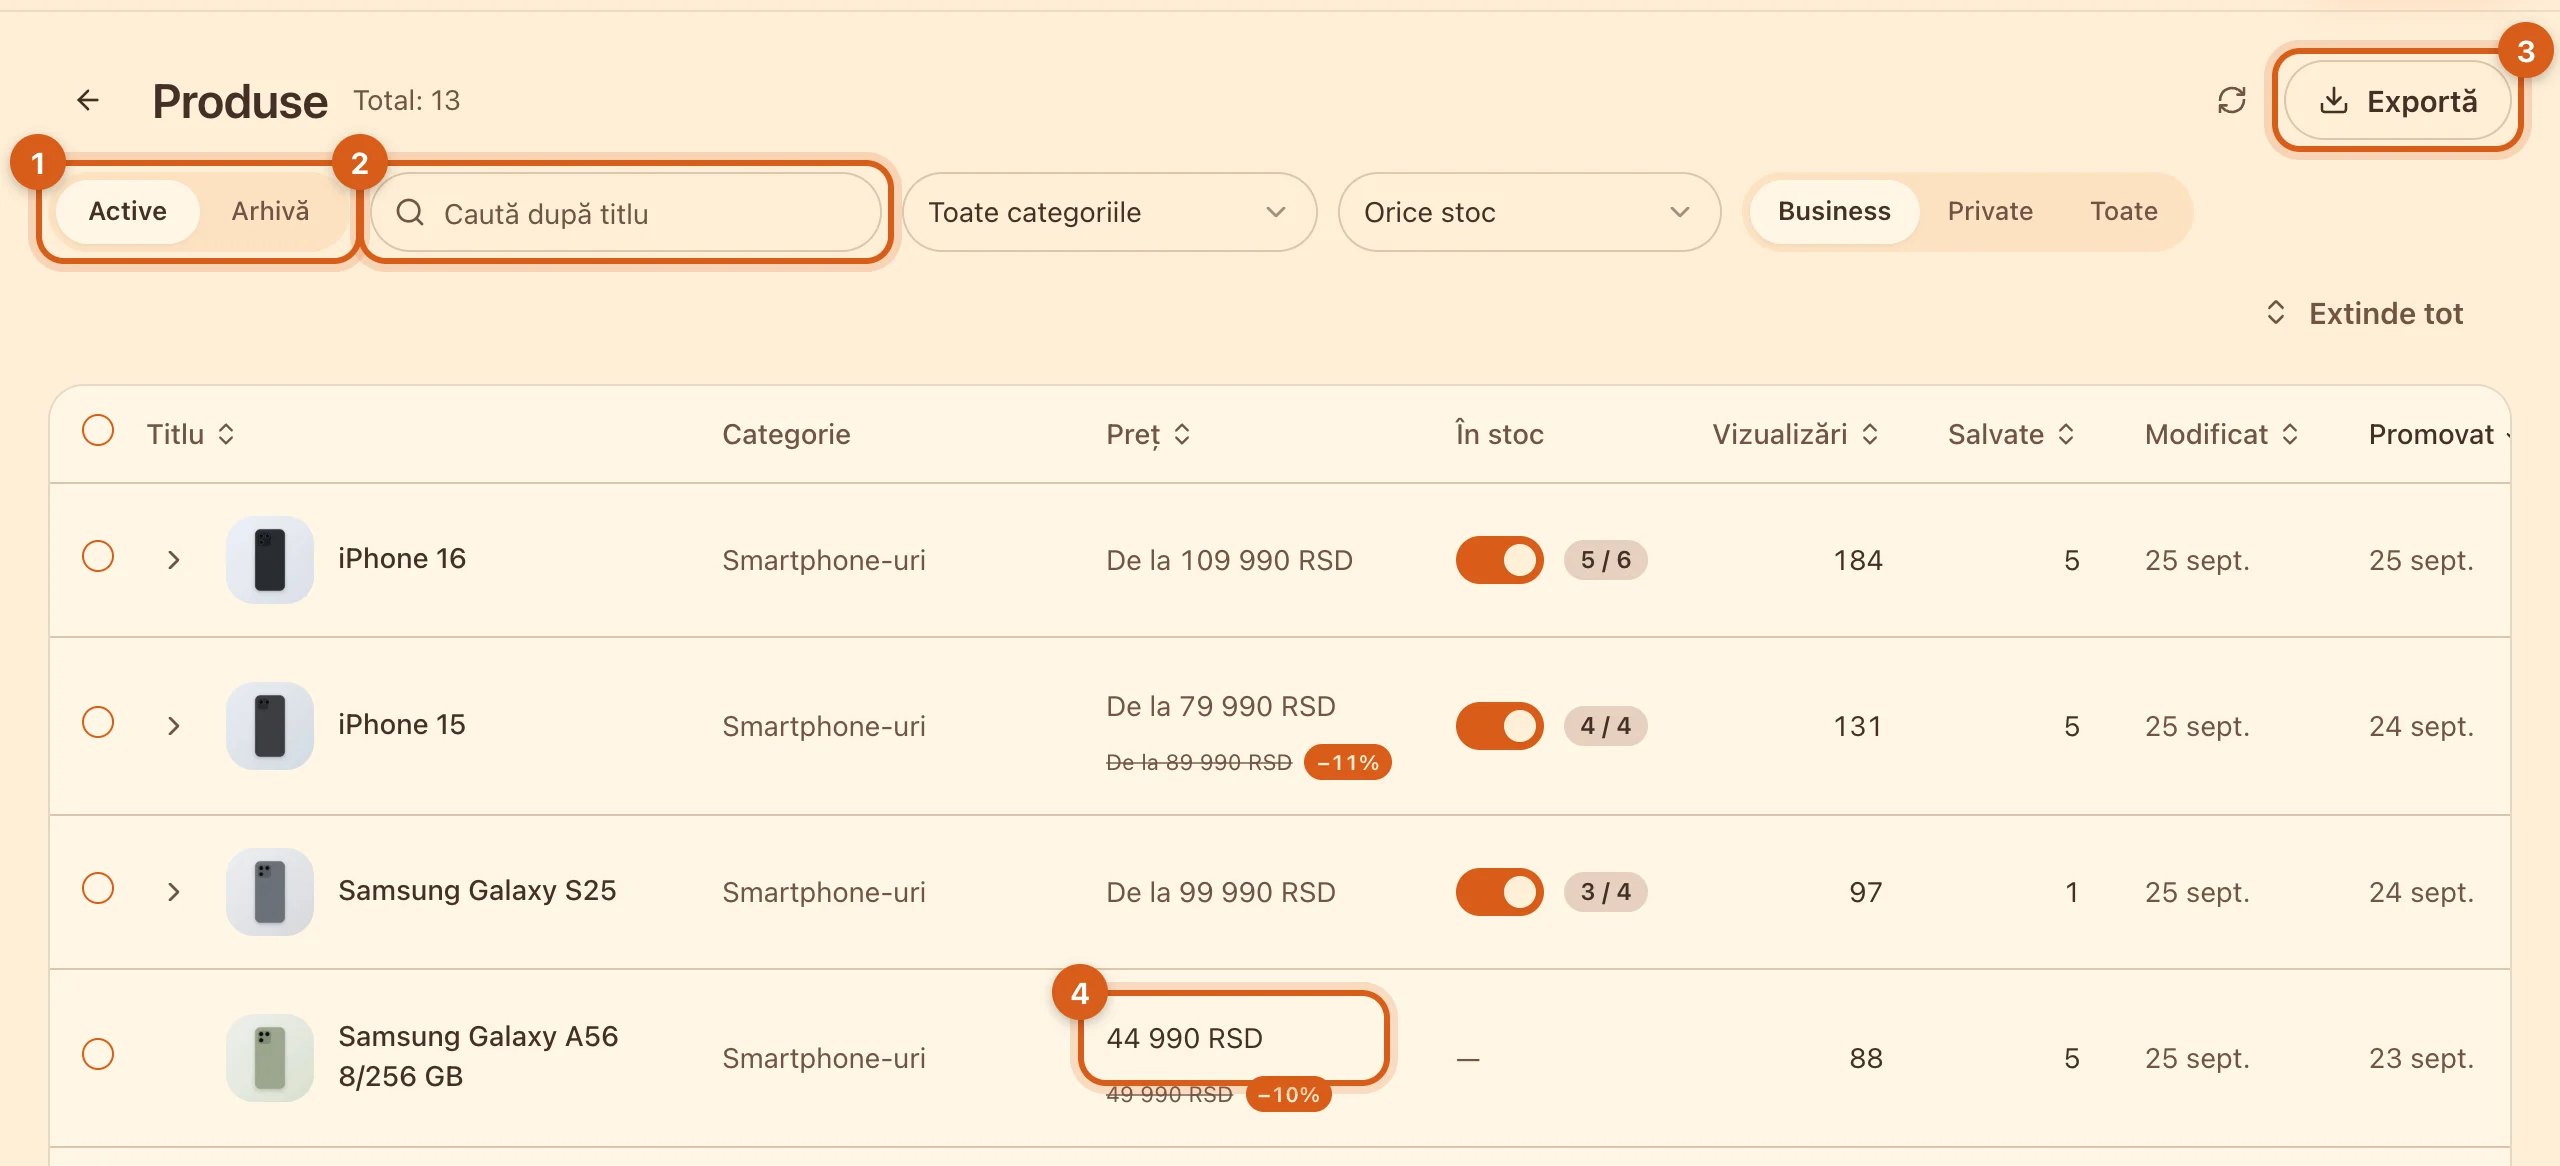
Task: Click the 3 / 4 stock badge
Action: point(1606,892)
